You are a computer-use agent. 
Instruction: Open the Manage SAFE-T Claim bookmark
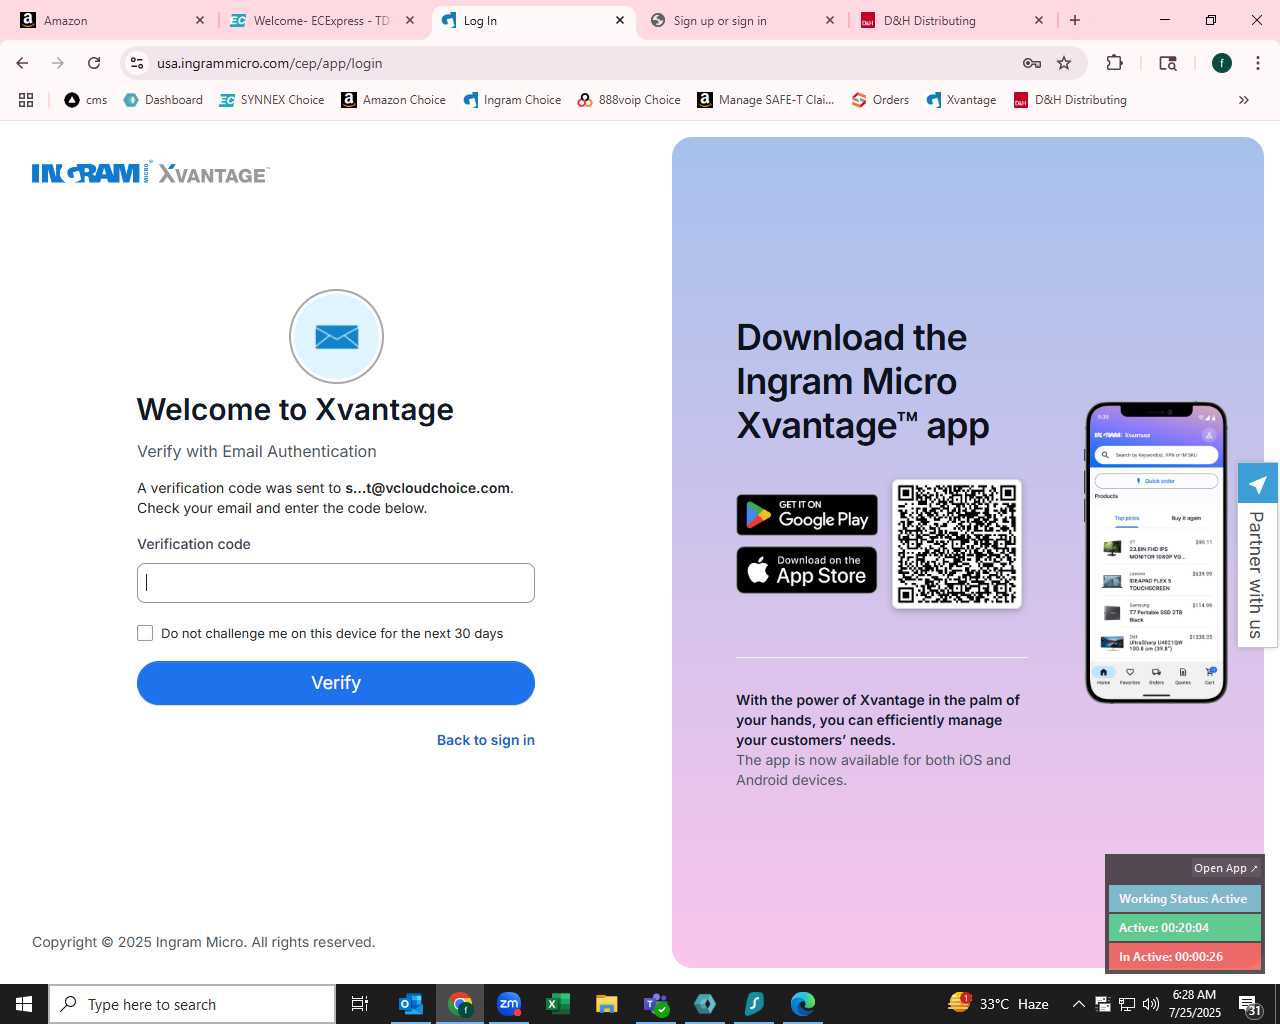pyautogui.click(x=766, y=100)
